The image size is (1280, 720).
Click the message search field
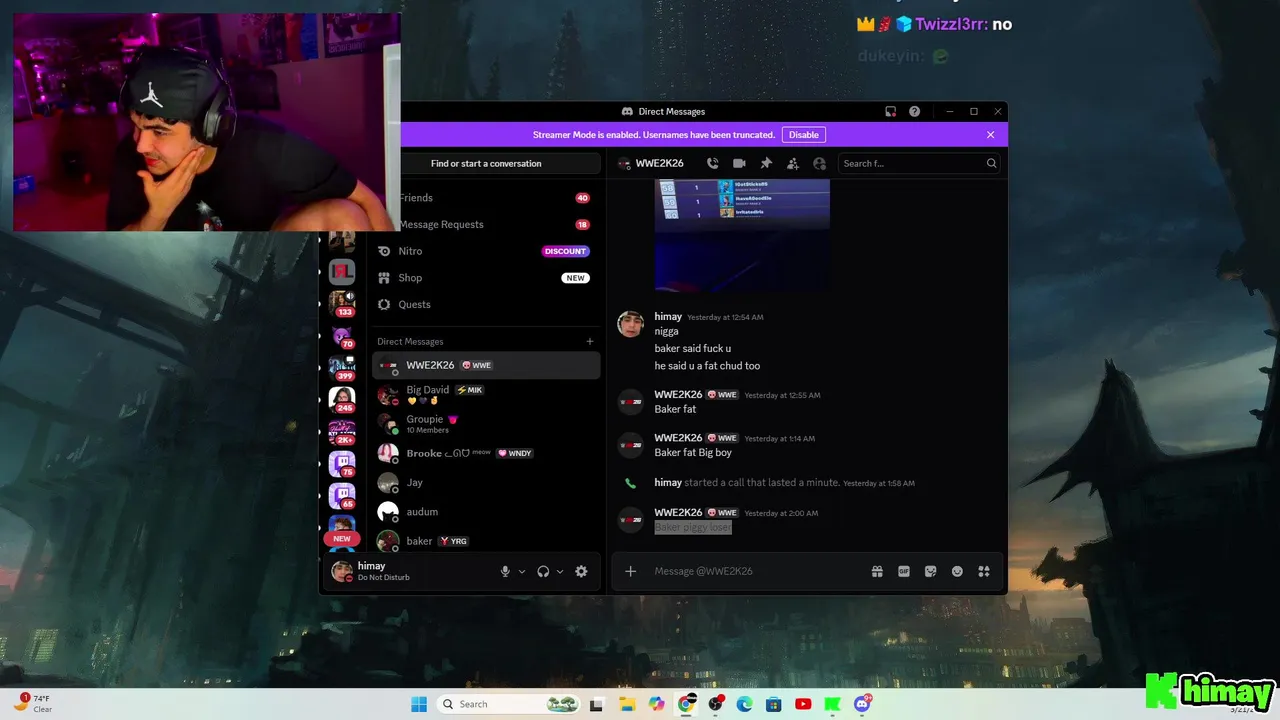[918, 163]
